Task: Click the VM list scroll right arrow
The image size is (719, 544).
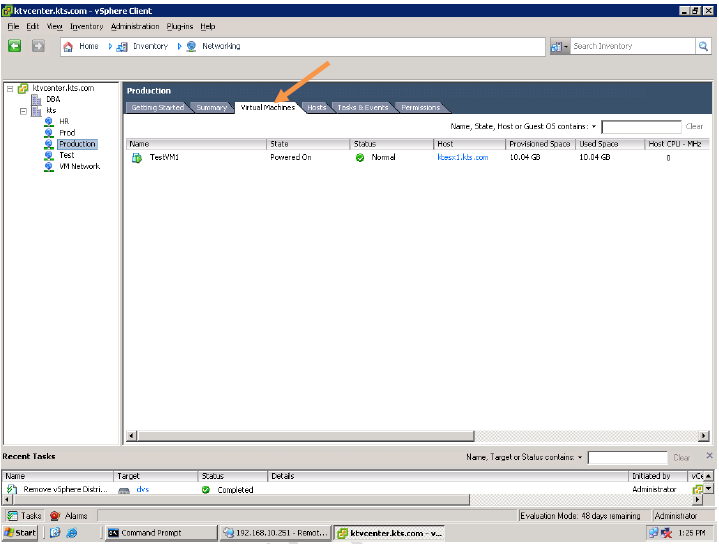Action: (703, 436)
